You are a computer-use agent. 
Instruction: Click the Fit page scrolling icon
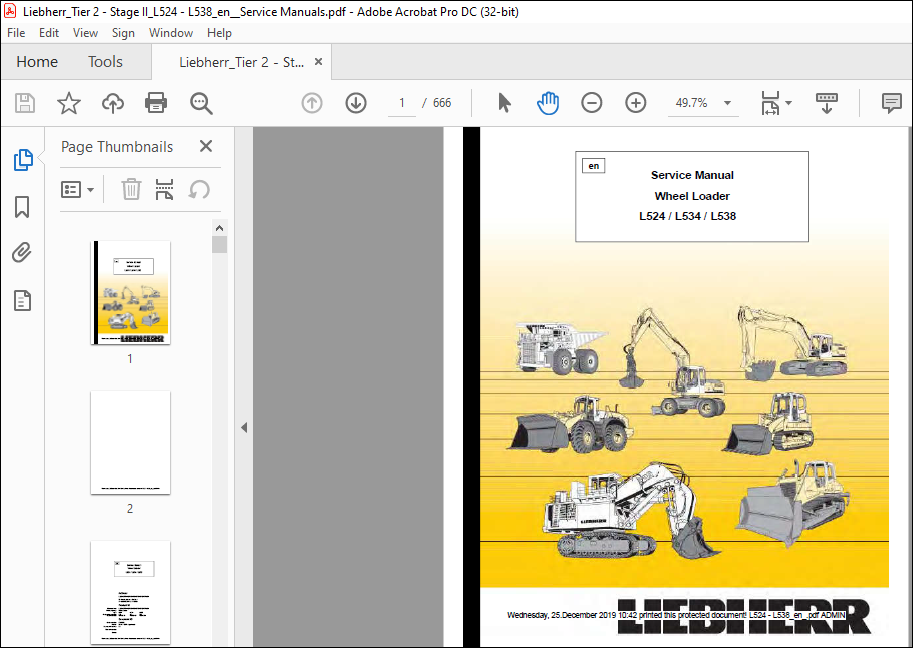(770, 103)
